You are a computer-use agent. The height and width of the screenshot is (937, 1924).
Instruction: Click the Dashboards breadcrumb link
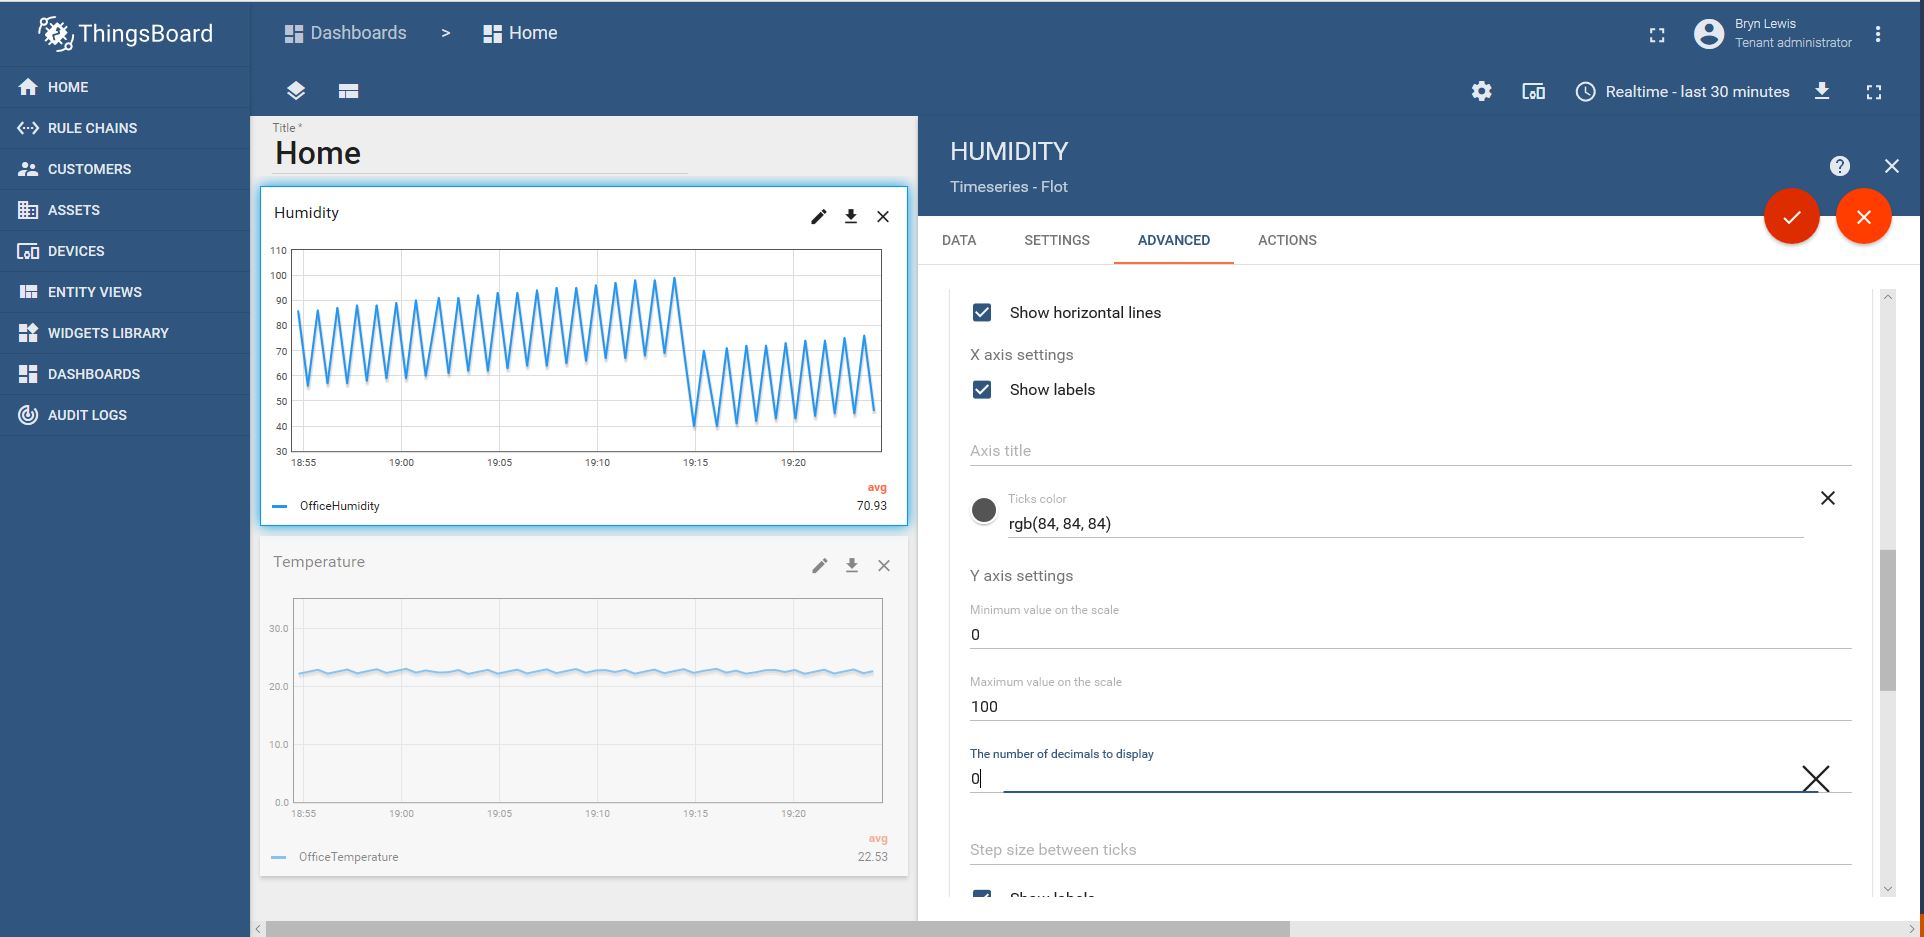click(x=345, y=33)
